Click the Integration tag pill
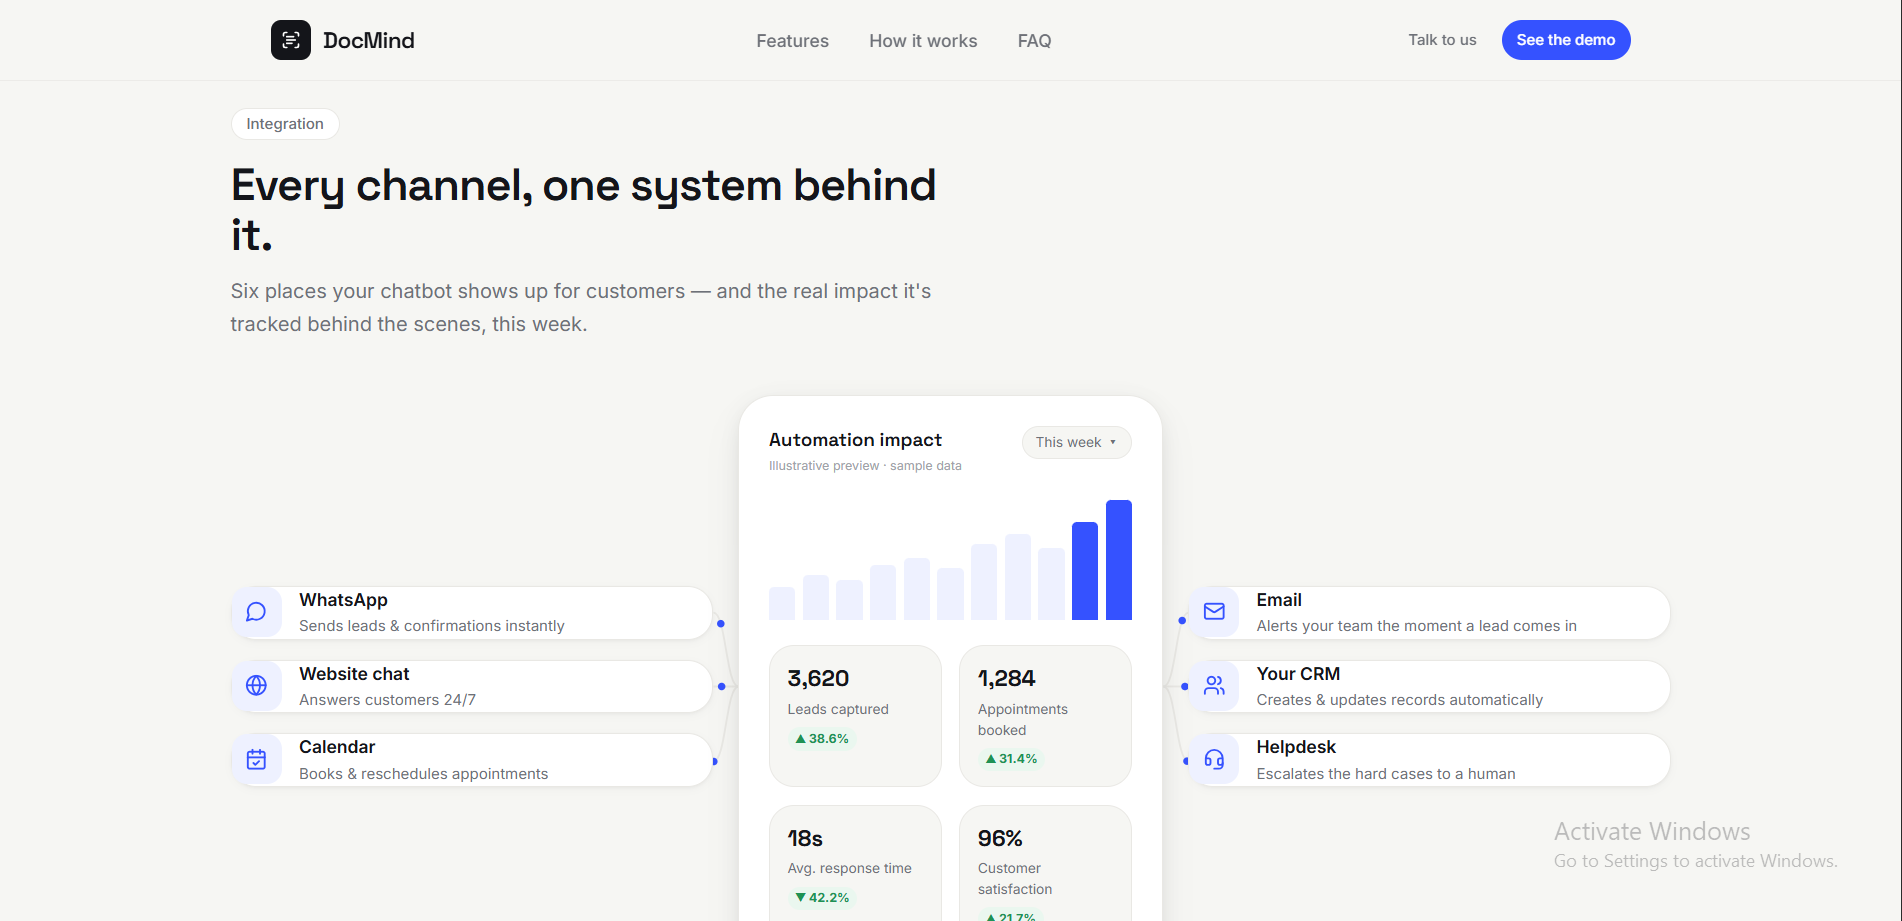1902x921 pixels. 285,124
